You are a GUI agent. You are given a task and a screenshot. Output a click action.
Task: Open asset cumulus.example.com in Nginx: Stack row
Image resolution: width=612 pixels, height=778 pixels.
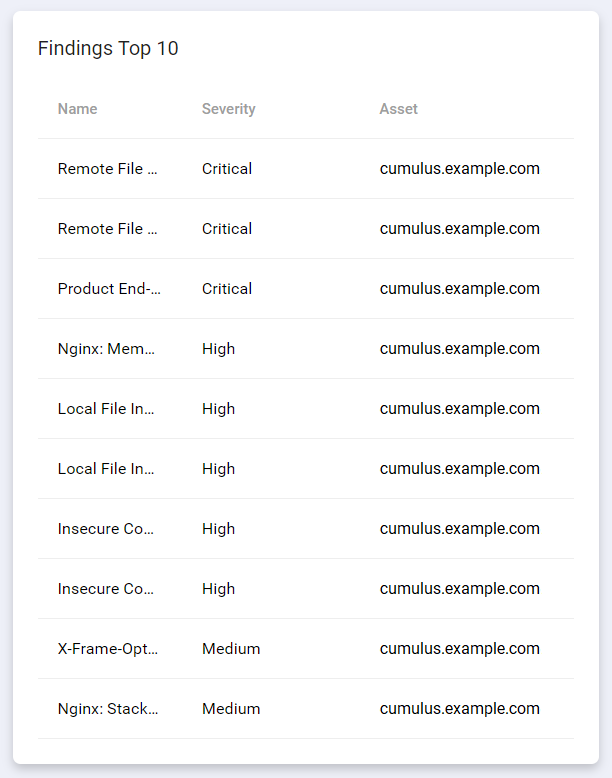point(459,709)
